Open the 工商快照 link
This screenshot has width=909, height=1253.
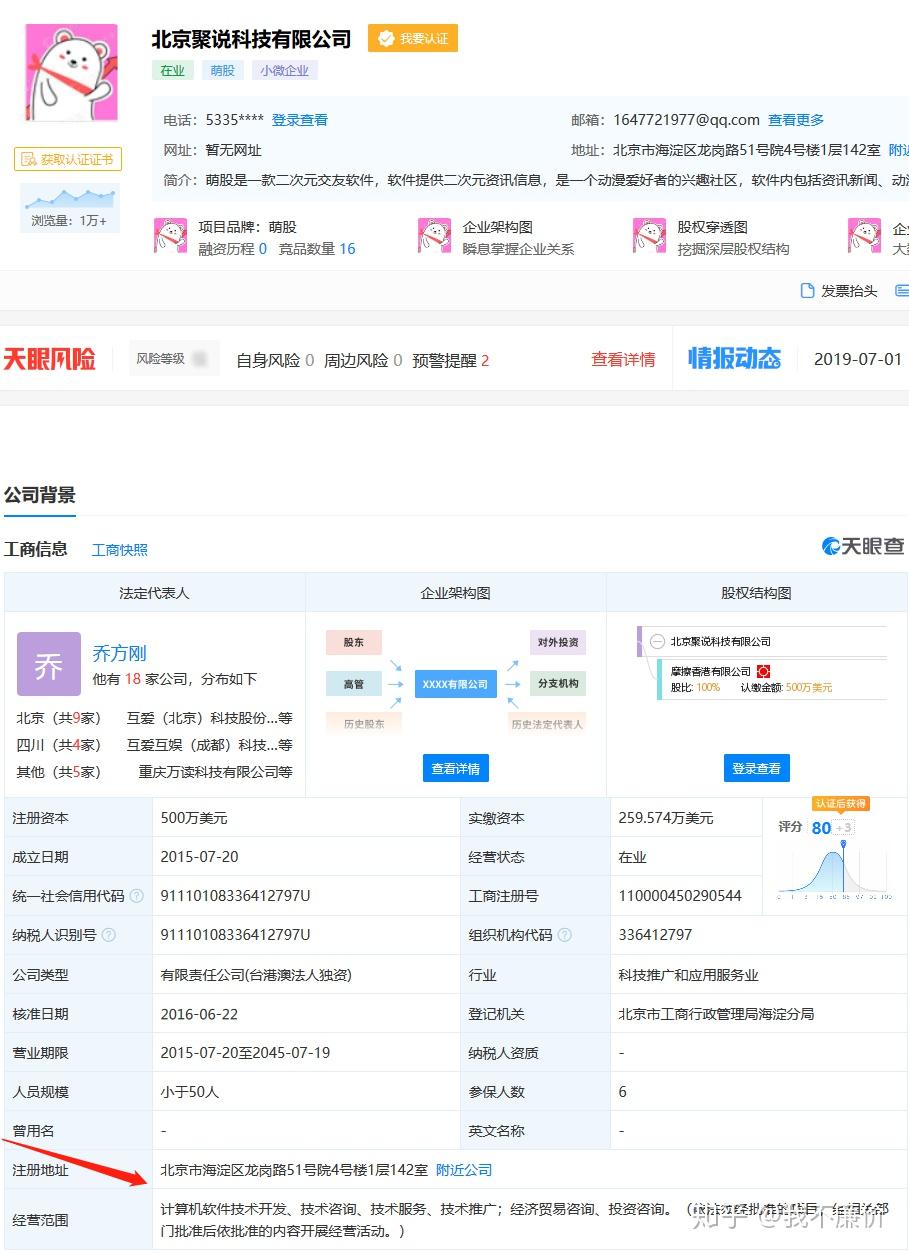click(120, 550)
